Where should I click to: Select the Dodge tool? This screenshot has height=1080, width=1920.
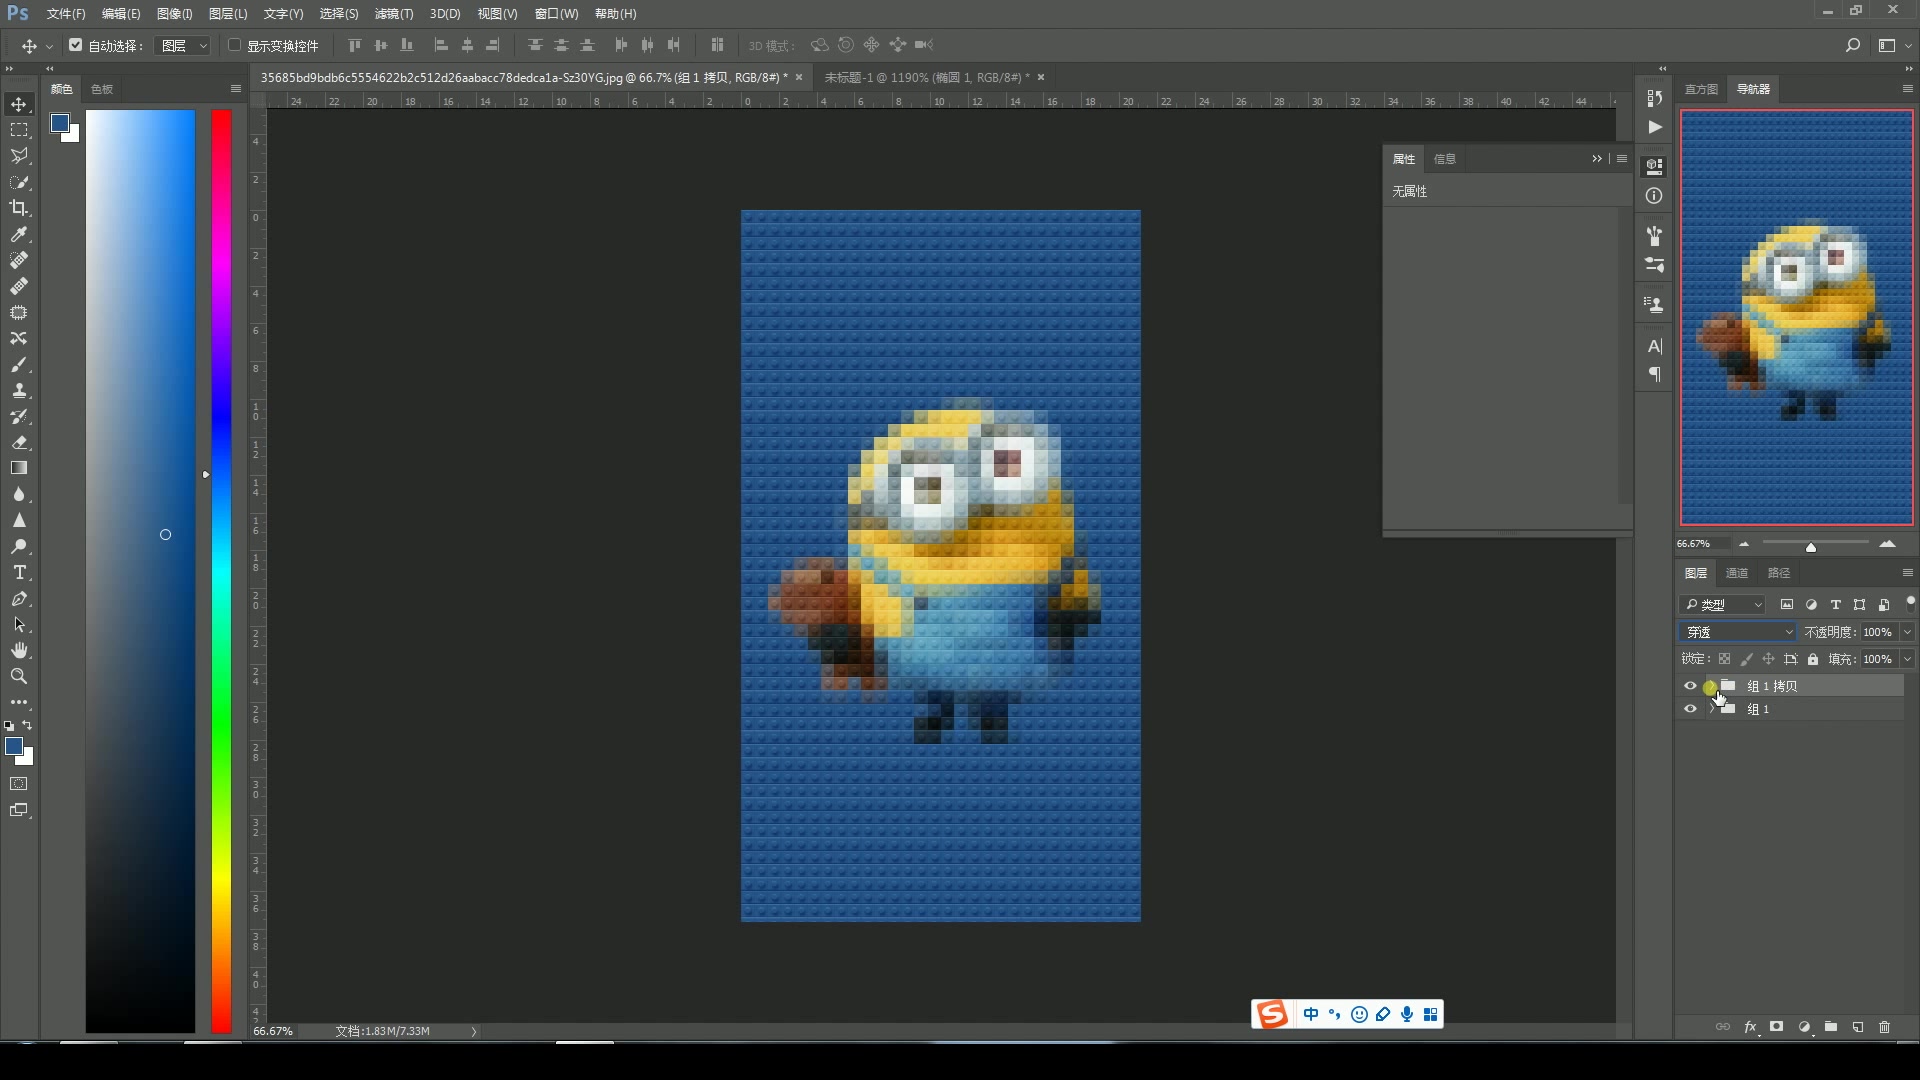pyautogui.click(x=19, y=546)
